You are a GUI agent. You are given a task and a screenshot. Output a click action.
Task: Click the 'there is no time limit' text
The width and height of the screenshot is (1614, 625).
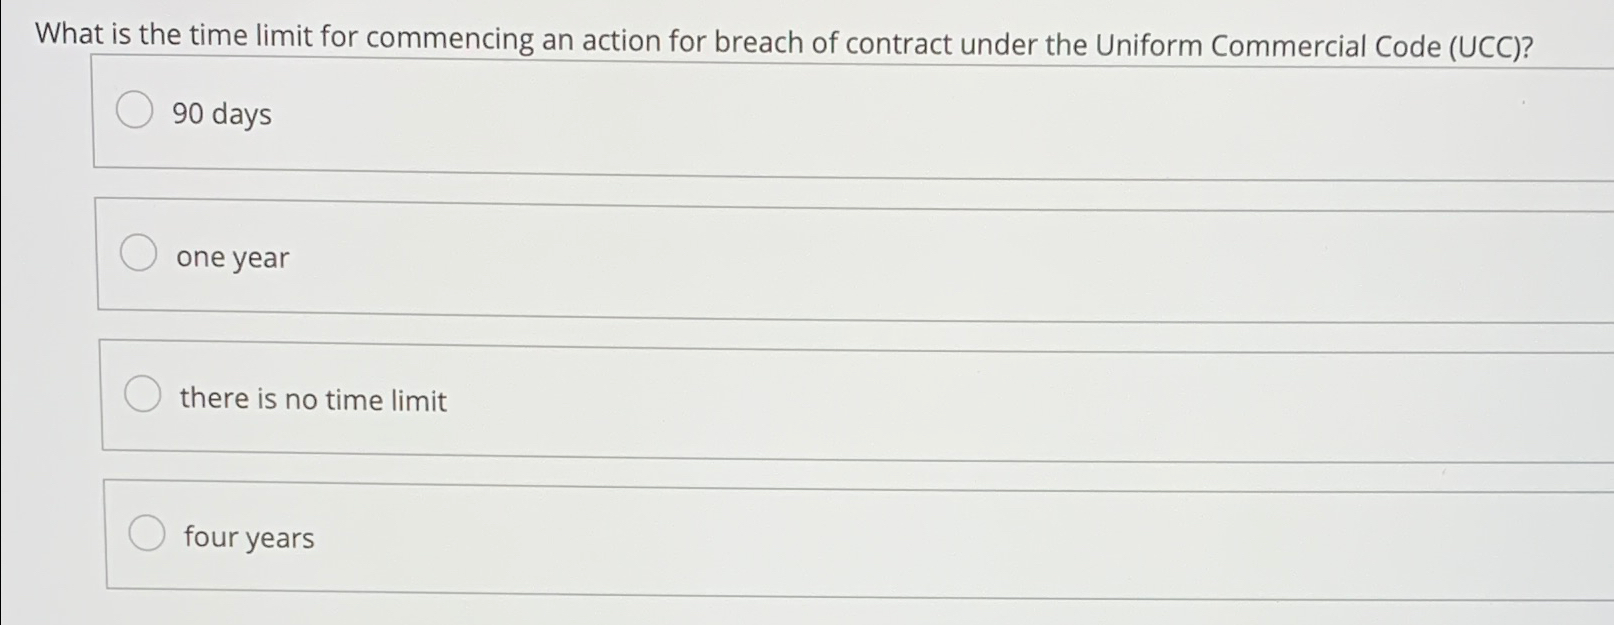coord(312,400)
